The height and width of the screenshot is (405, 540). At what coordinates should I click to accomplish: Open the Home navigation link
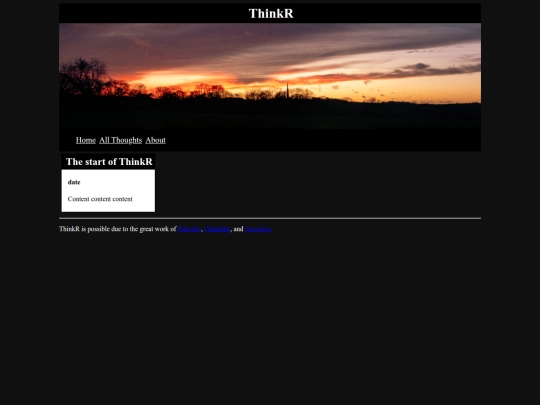[x=86, y=140]
